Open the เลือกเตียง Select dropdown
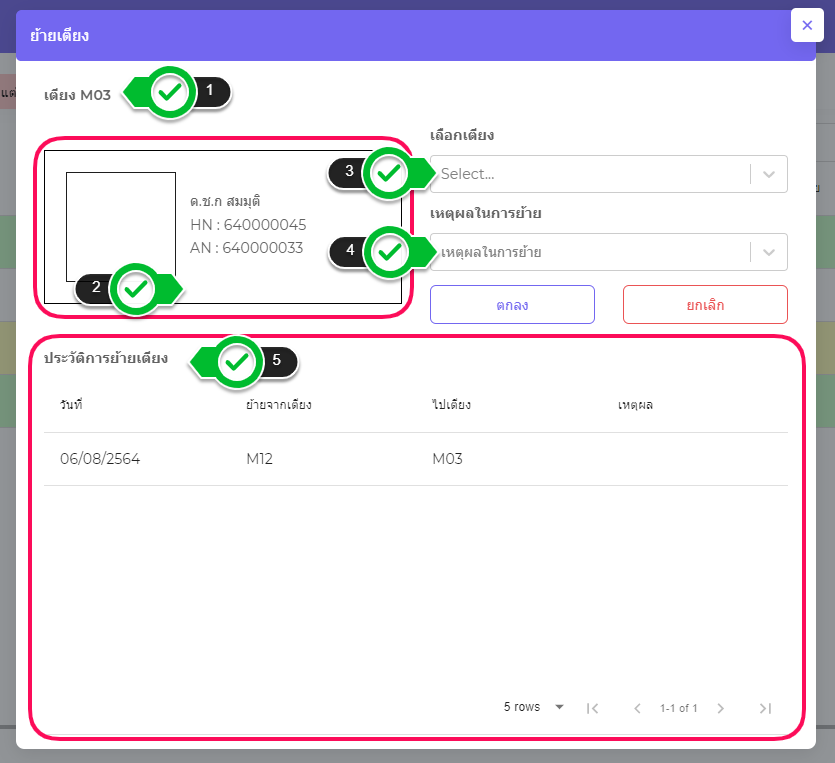 [590, 174]
